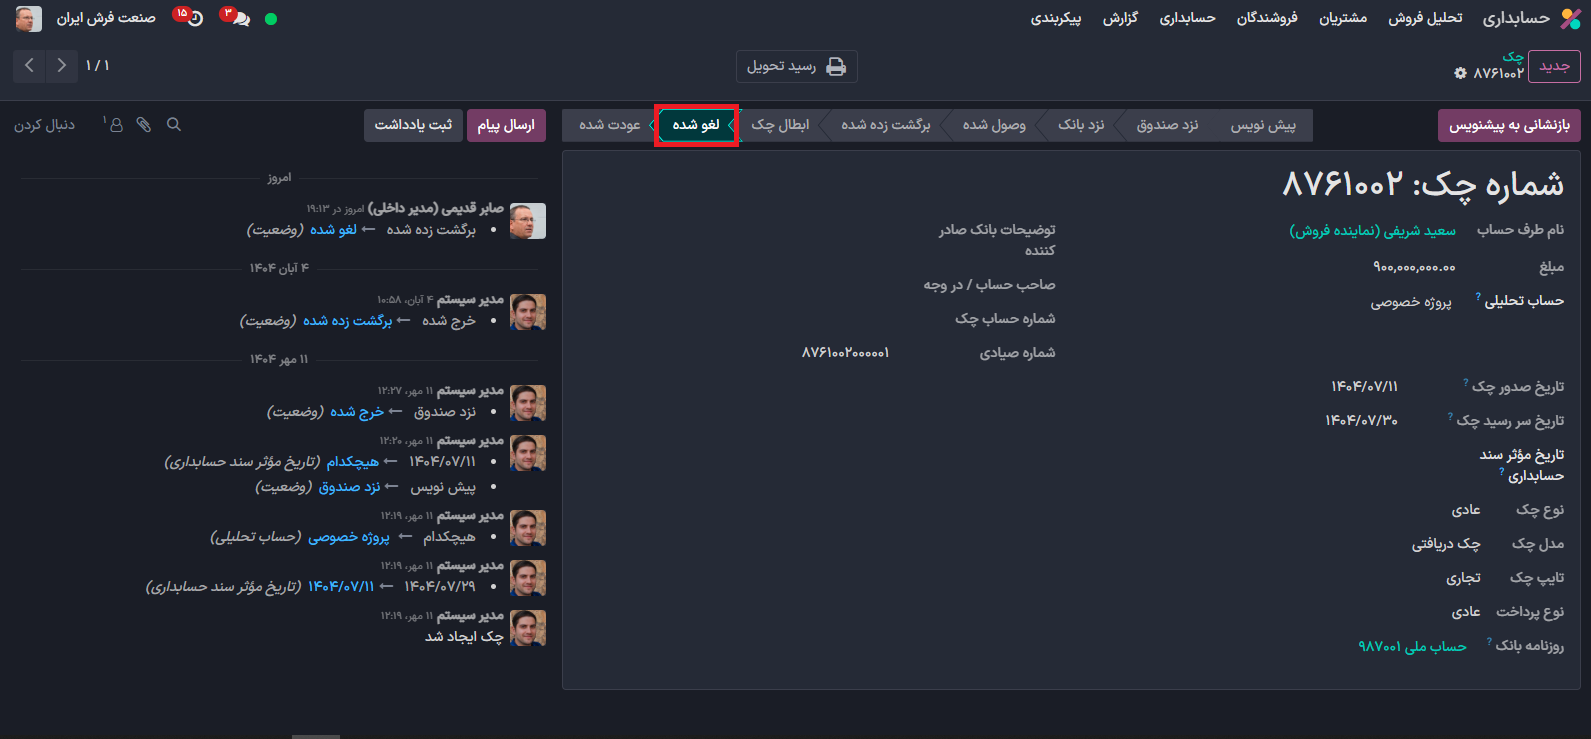
Task: Open the سعید شریفی partner link
Action: pos(1372,230)
